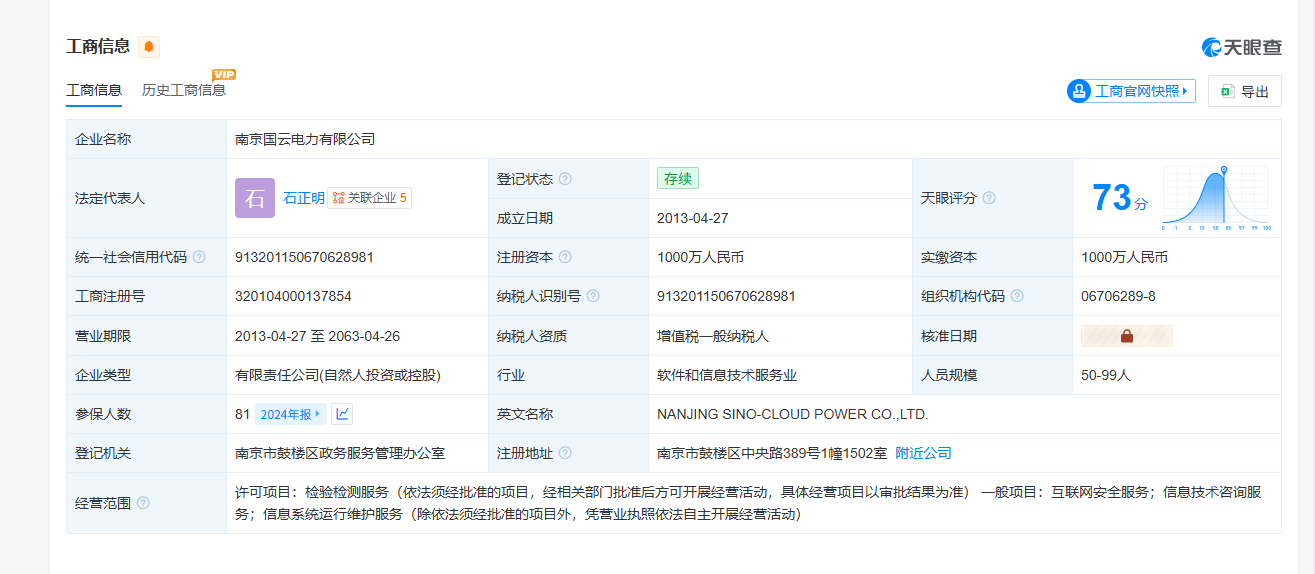The image size is (1315, 574).
Task: Open legal representative 石正明 link
Action: (x=303, y=198)
